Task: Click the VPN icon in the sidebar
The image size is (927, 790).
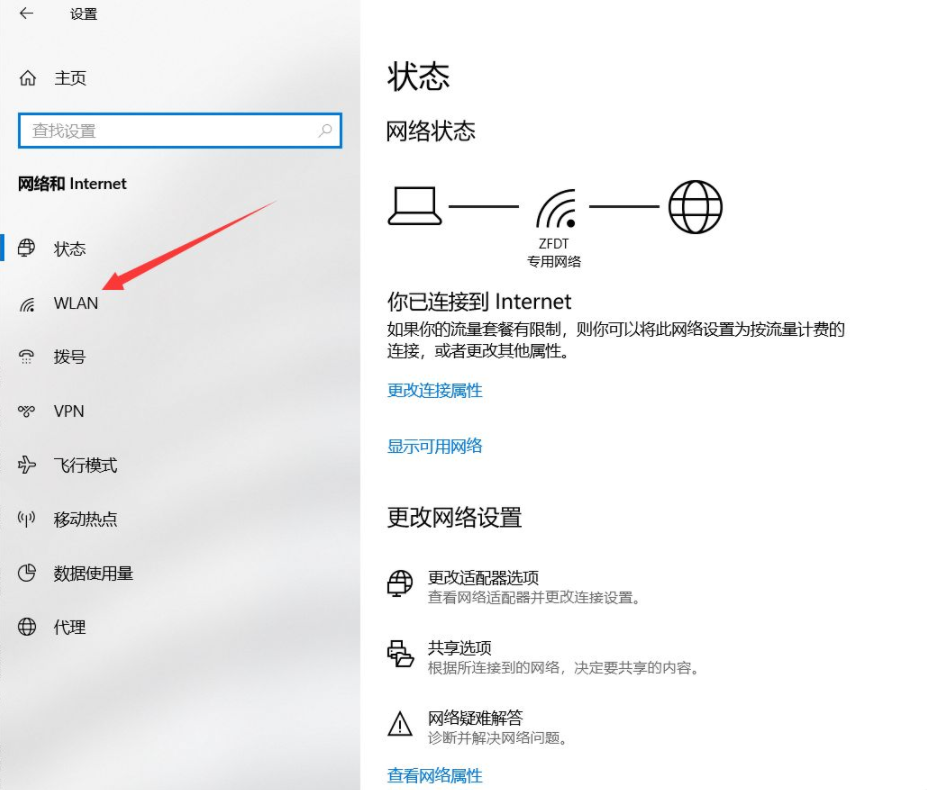Action: (x=27, y=411)
